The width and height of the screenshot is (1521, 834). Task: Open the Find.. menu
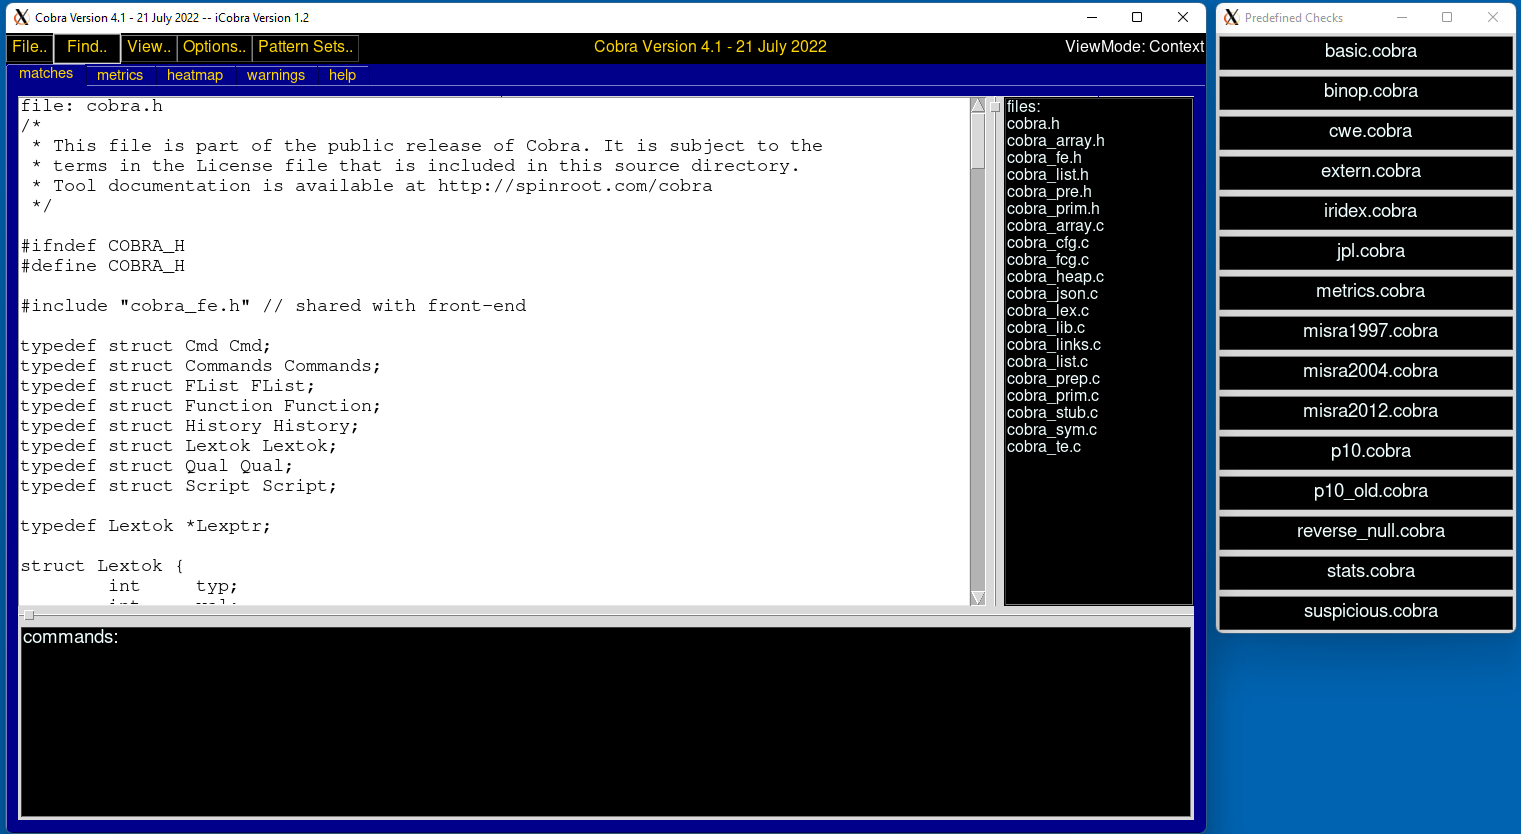(x=87, y=47)
